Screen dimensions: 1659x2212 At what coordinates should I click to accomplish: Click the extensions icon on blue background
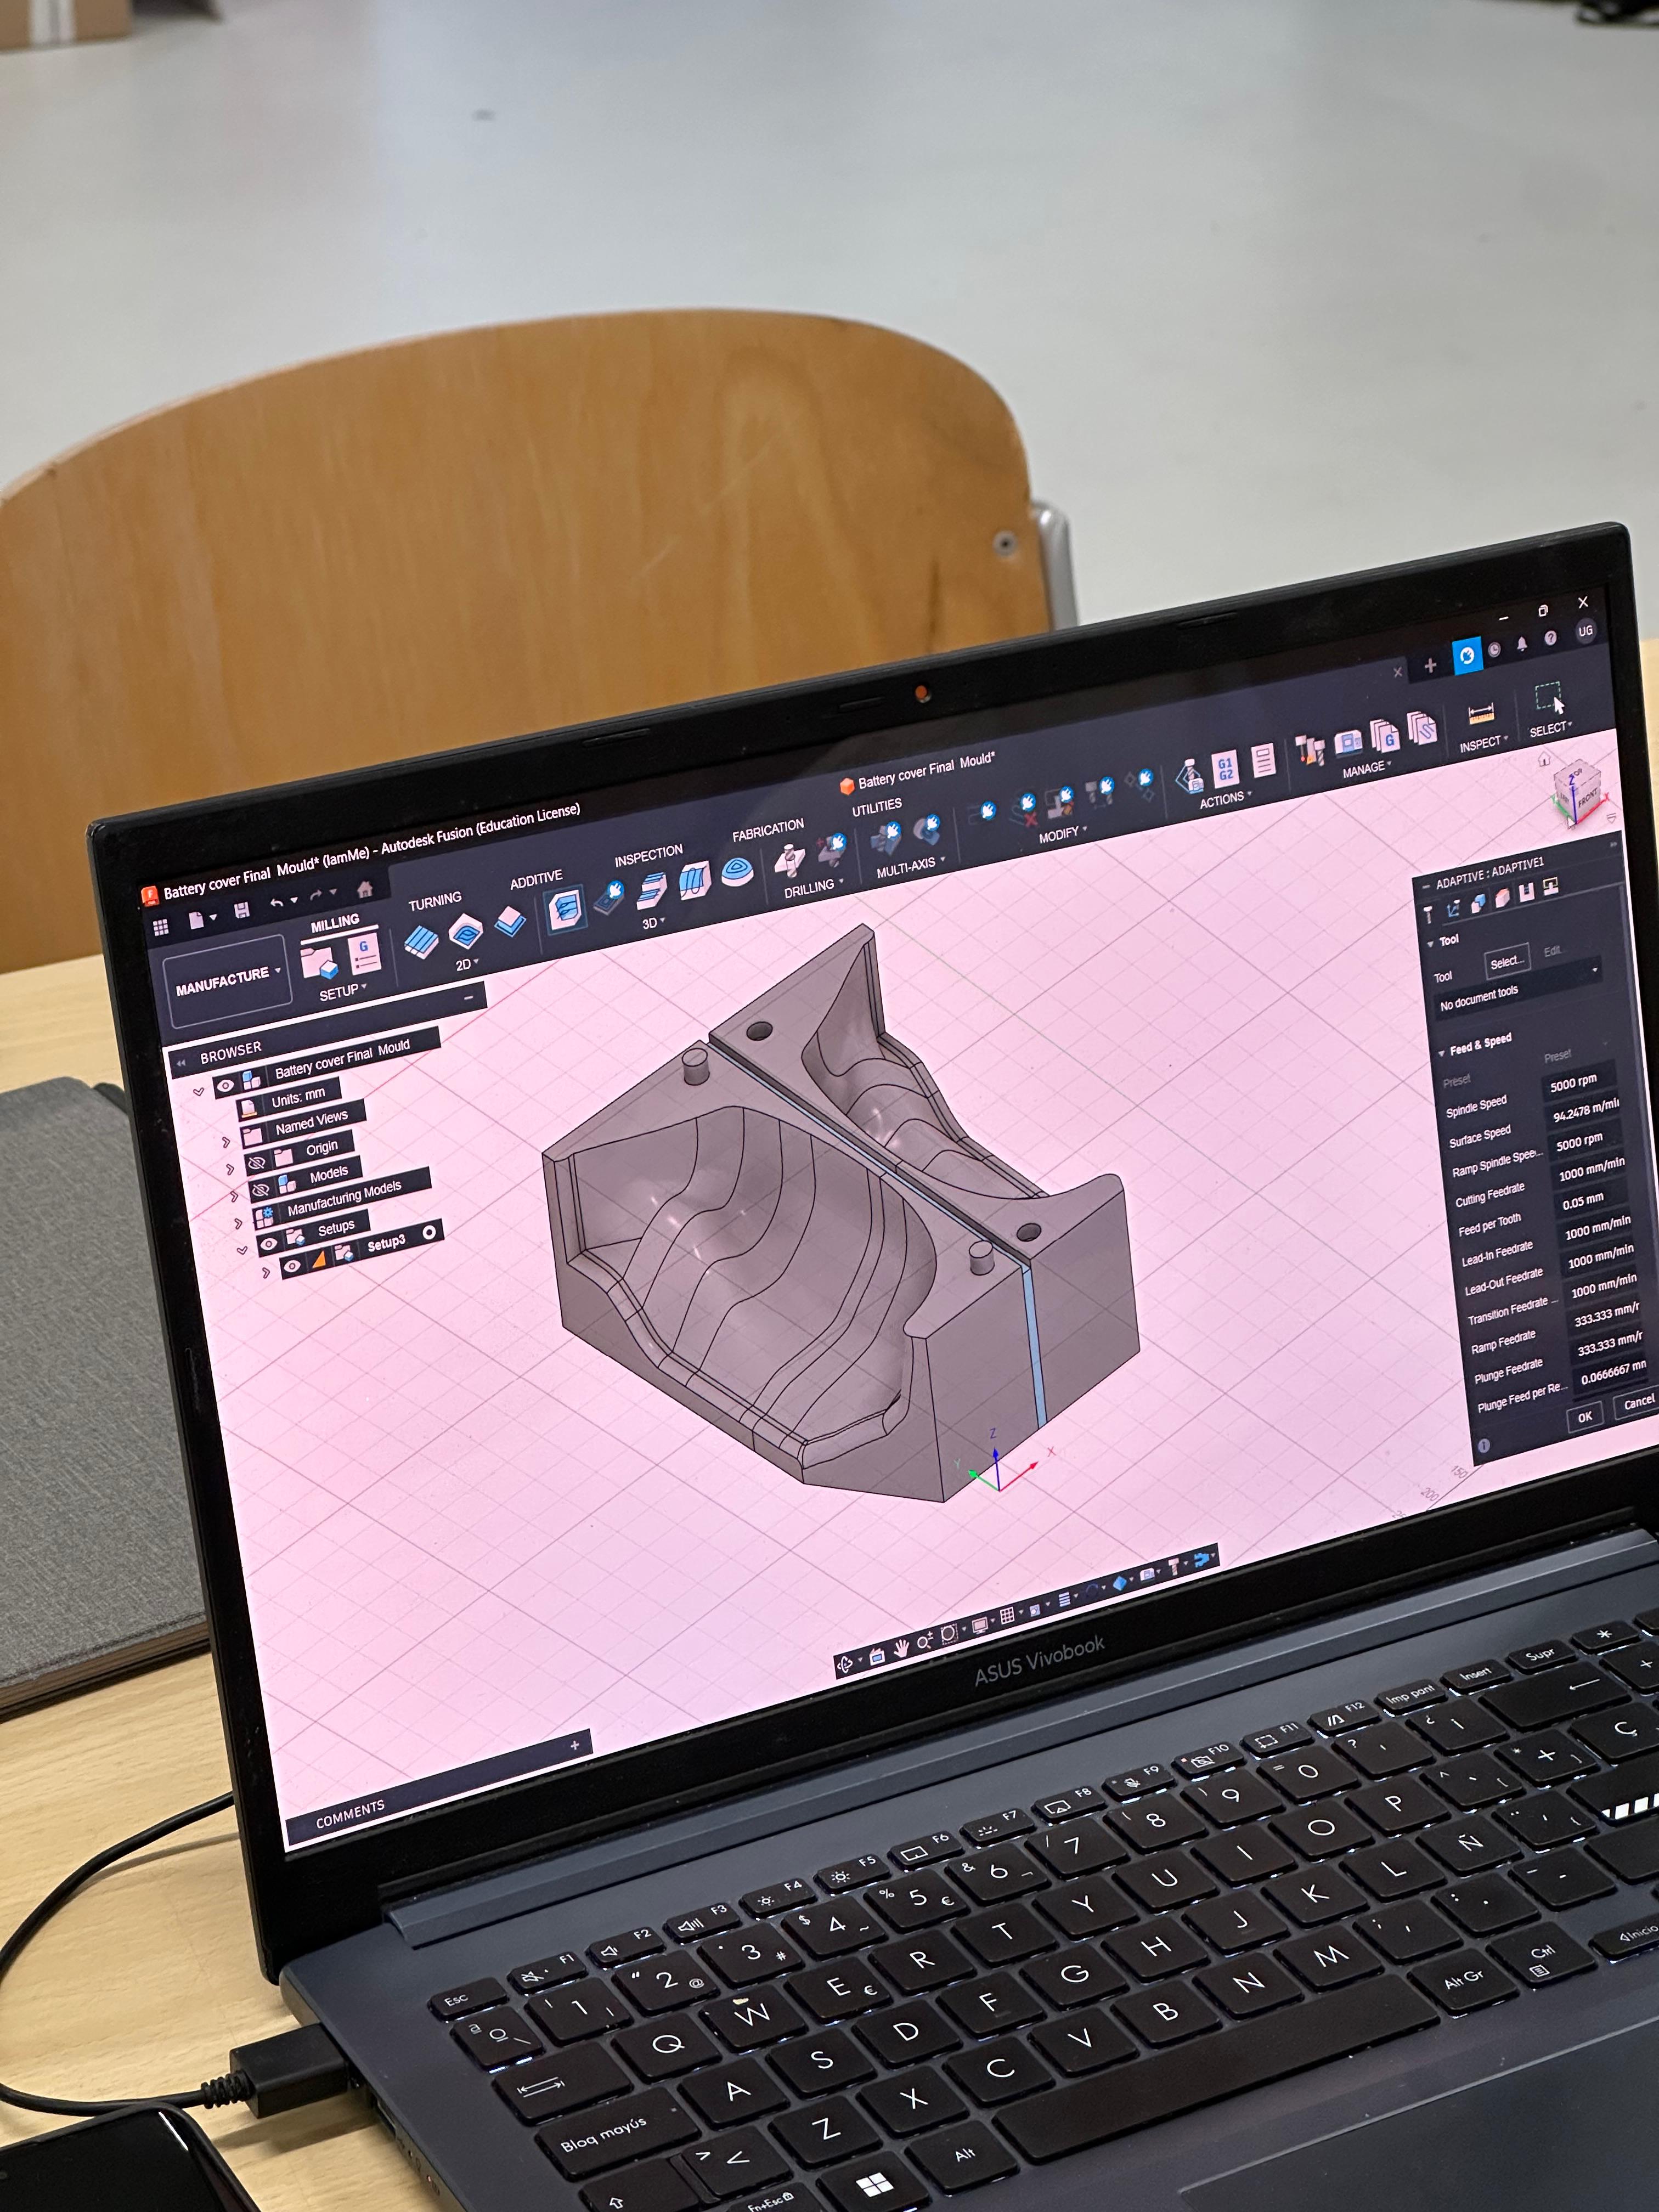click(x=1467, y=656)
